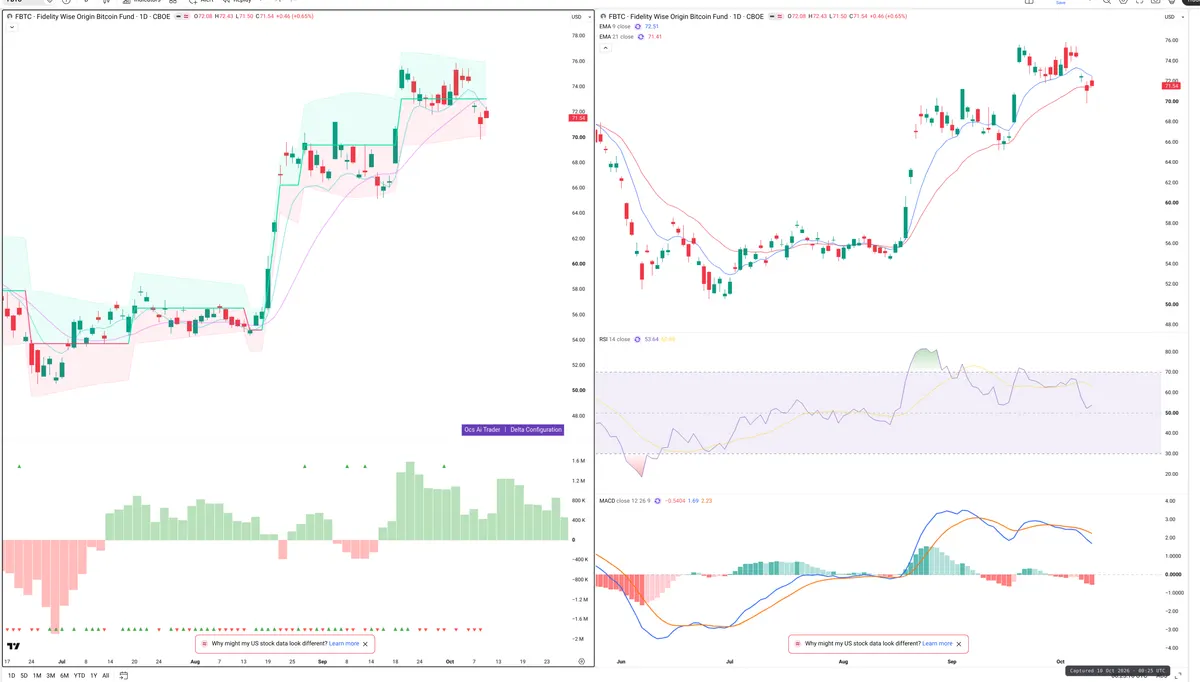Image resolution: width=1200 pixels, height=682 pixels.
Task: Click the 80.00 level on RSI axis
Action: tap(1171, 352)
